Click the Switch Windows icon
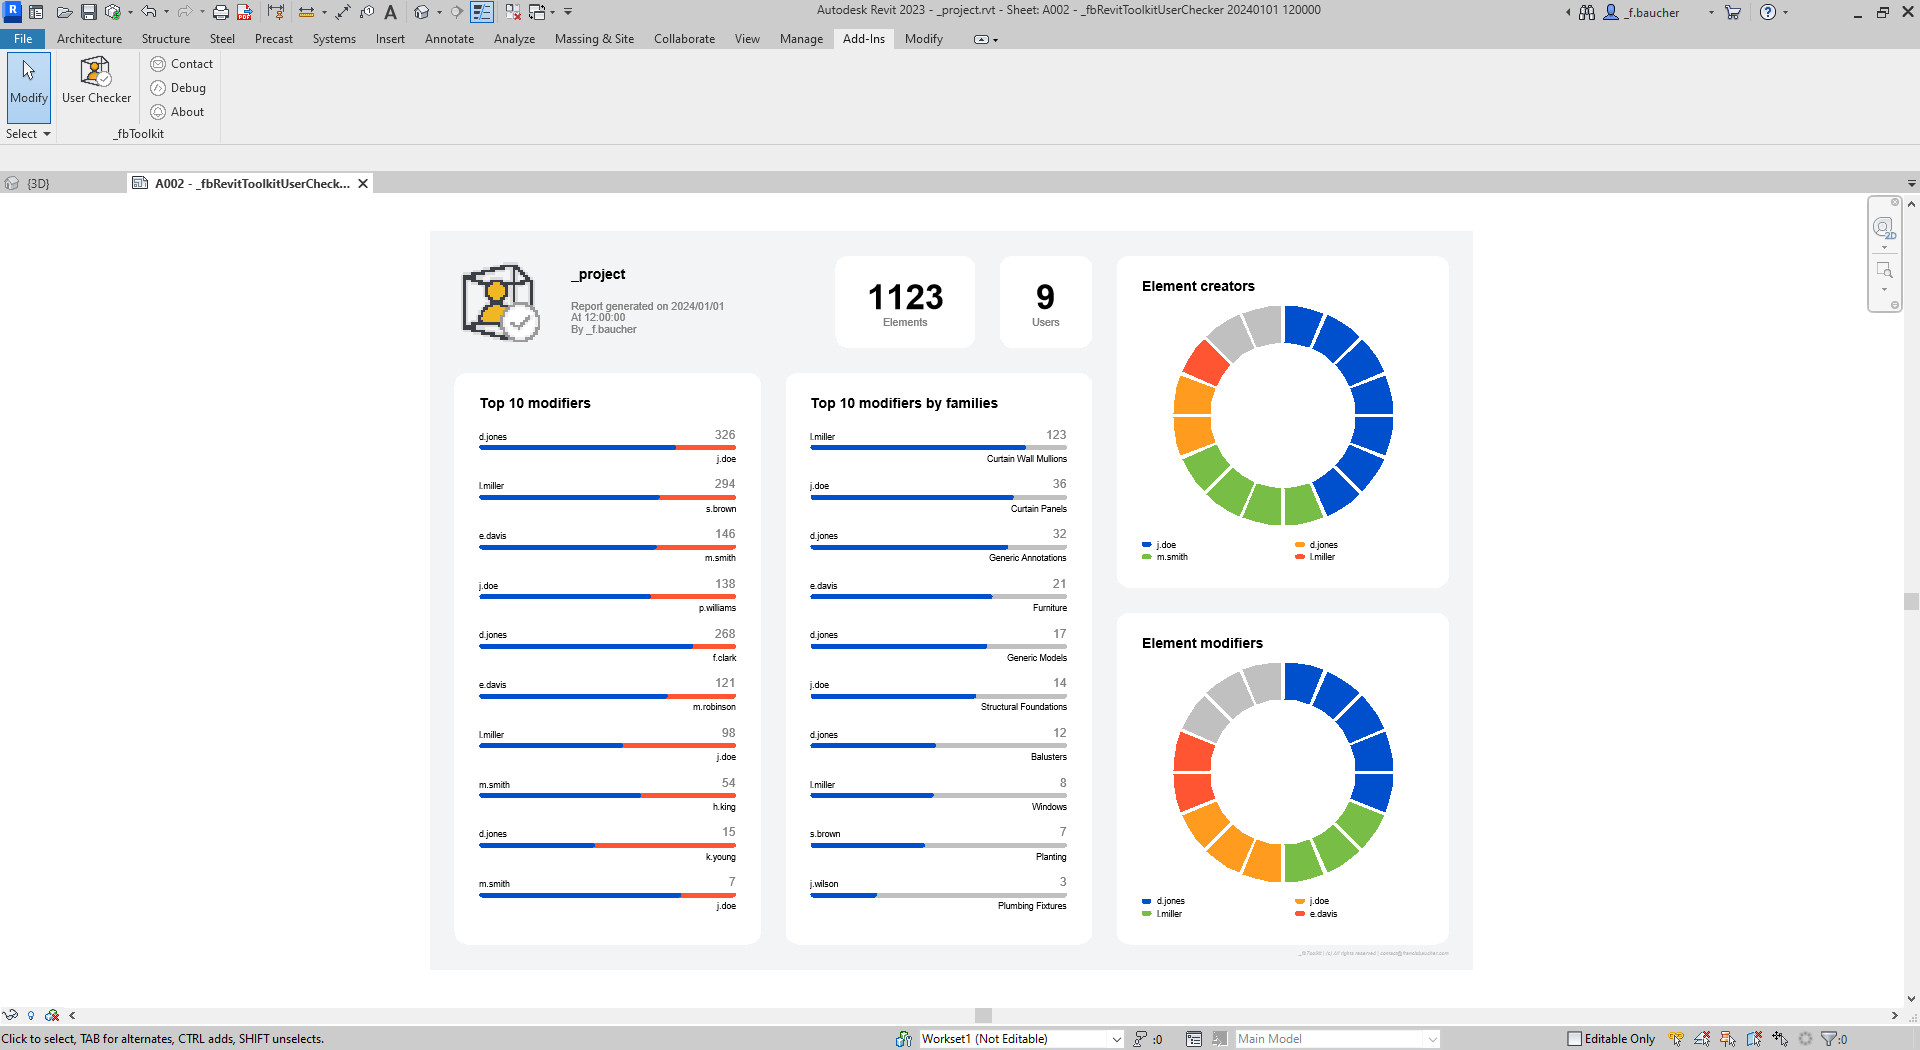 [537, 12]
